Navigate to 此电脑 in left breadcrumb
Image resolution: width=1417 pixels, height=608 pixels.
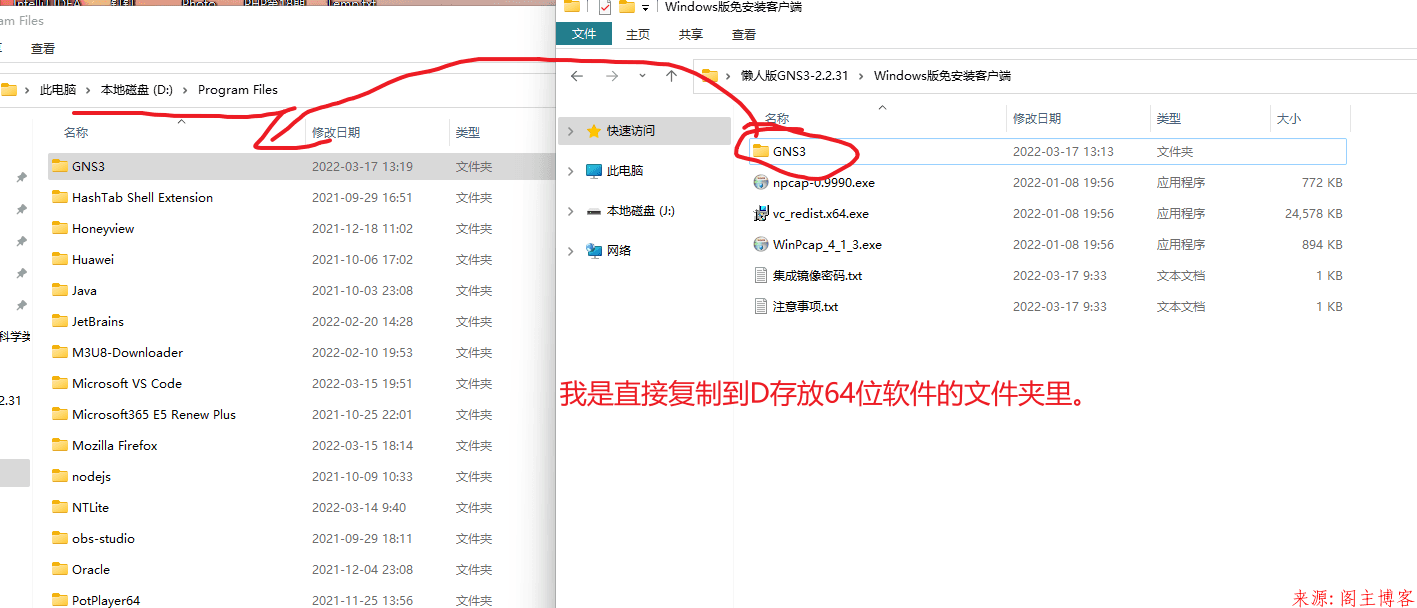click(x=58, y=89)
